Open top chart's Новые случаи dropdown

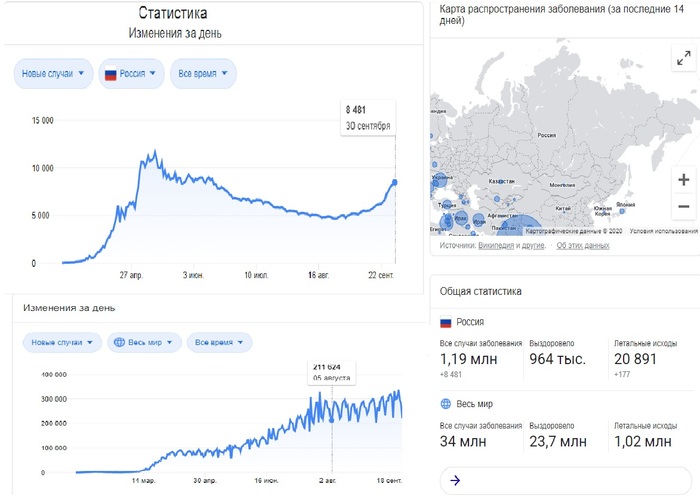pyautogui.click(x=52, y=74)
